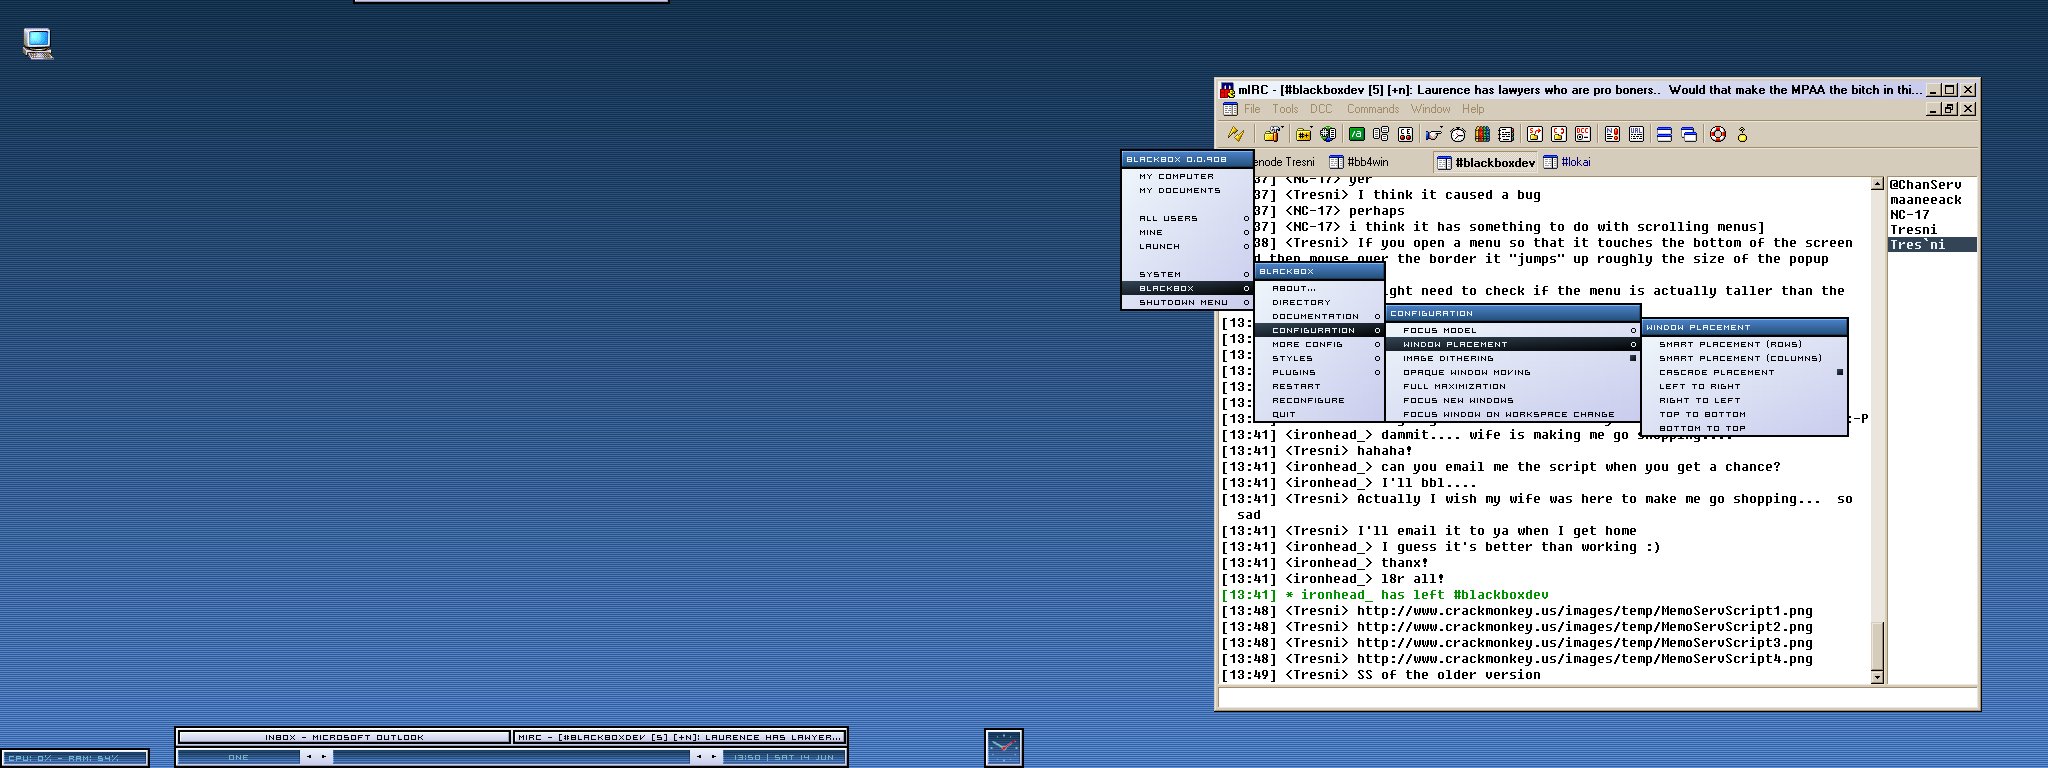Image resolution: width=2048 pixels, height=768 pixels.
Task: Open the Commands menu in mIRC
Action: coord(1372,109)
